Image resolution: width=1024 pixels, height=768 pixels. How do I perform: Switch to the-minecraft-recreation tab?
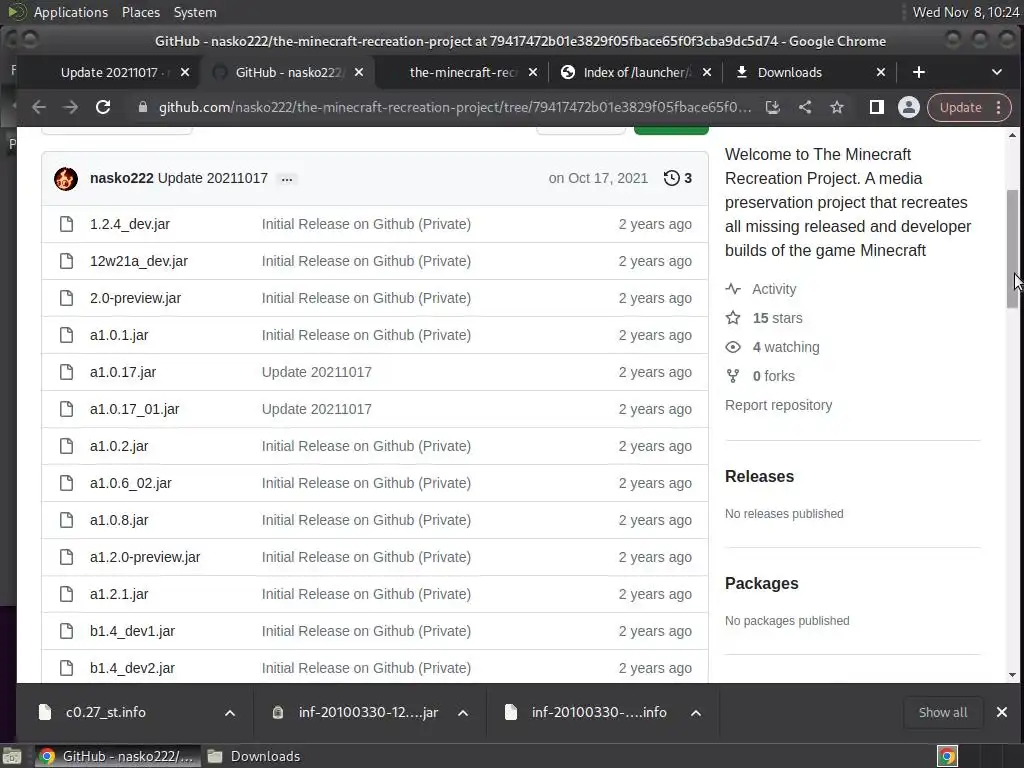[464, 72]
